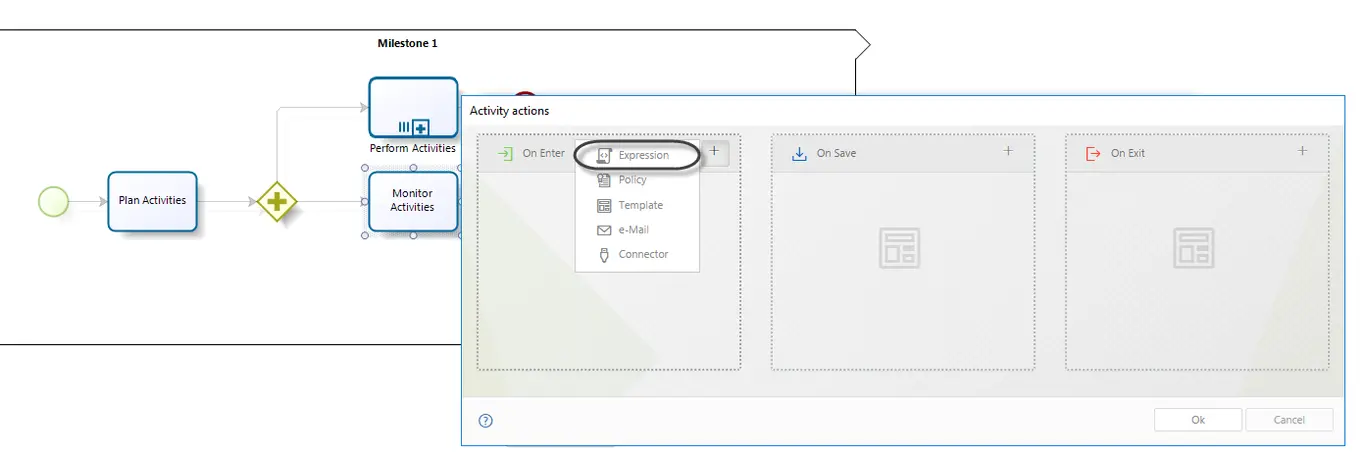Open help with the question mark icon

(486, 421)
